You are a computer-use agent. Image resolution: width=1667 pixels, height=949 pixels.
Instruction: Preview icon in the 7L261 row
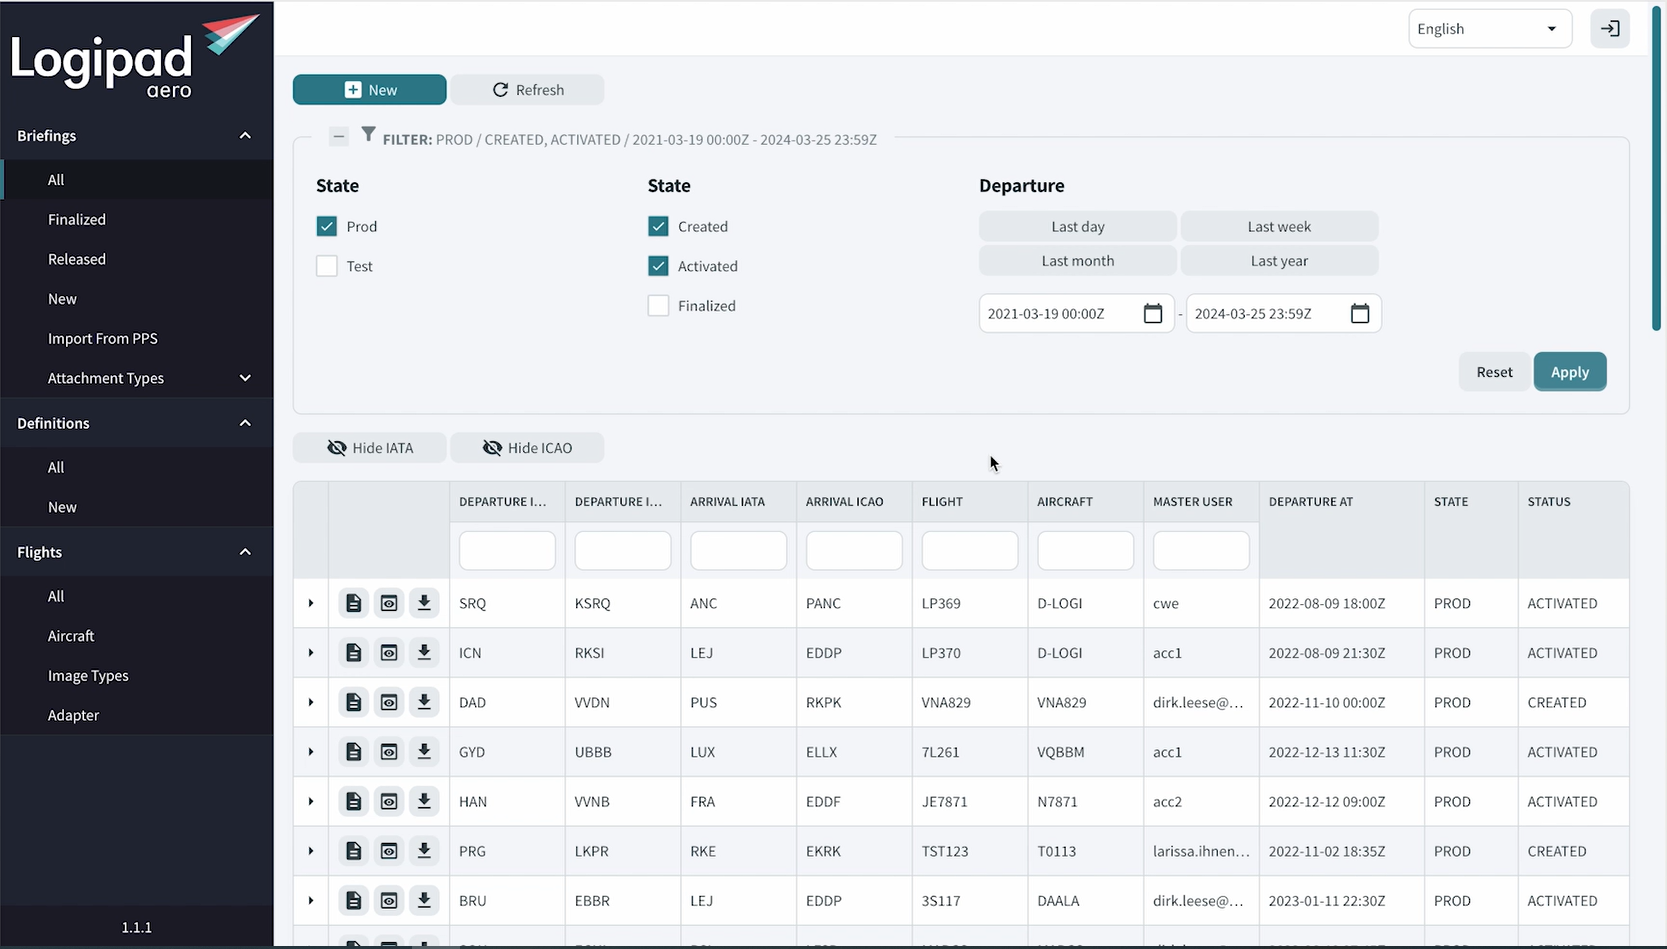[x=389, y=752]
